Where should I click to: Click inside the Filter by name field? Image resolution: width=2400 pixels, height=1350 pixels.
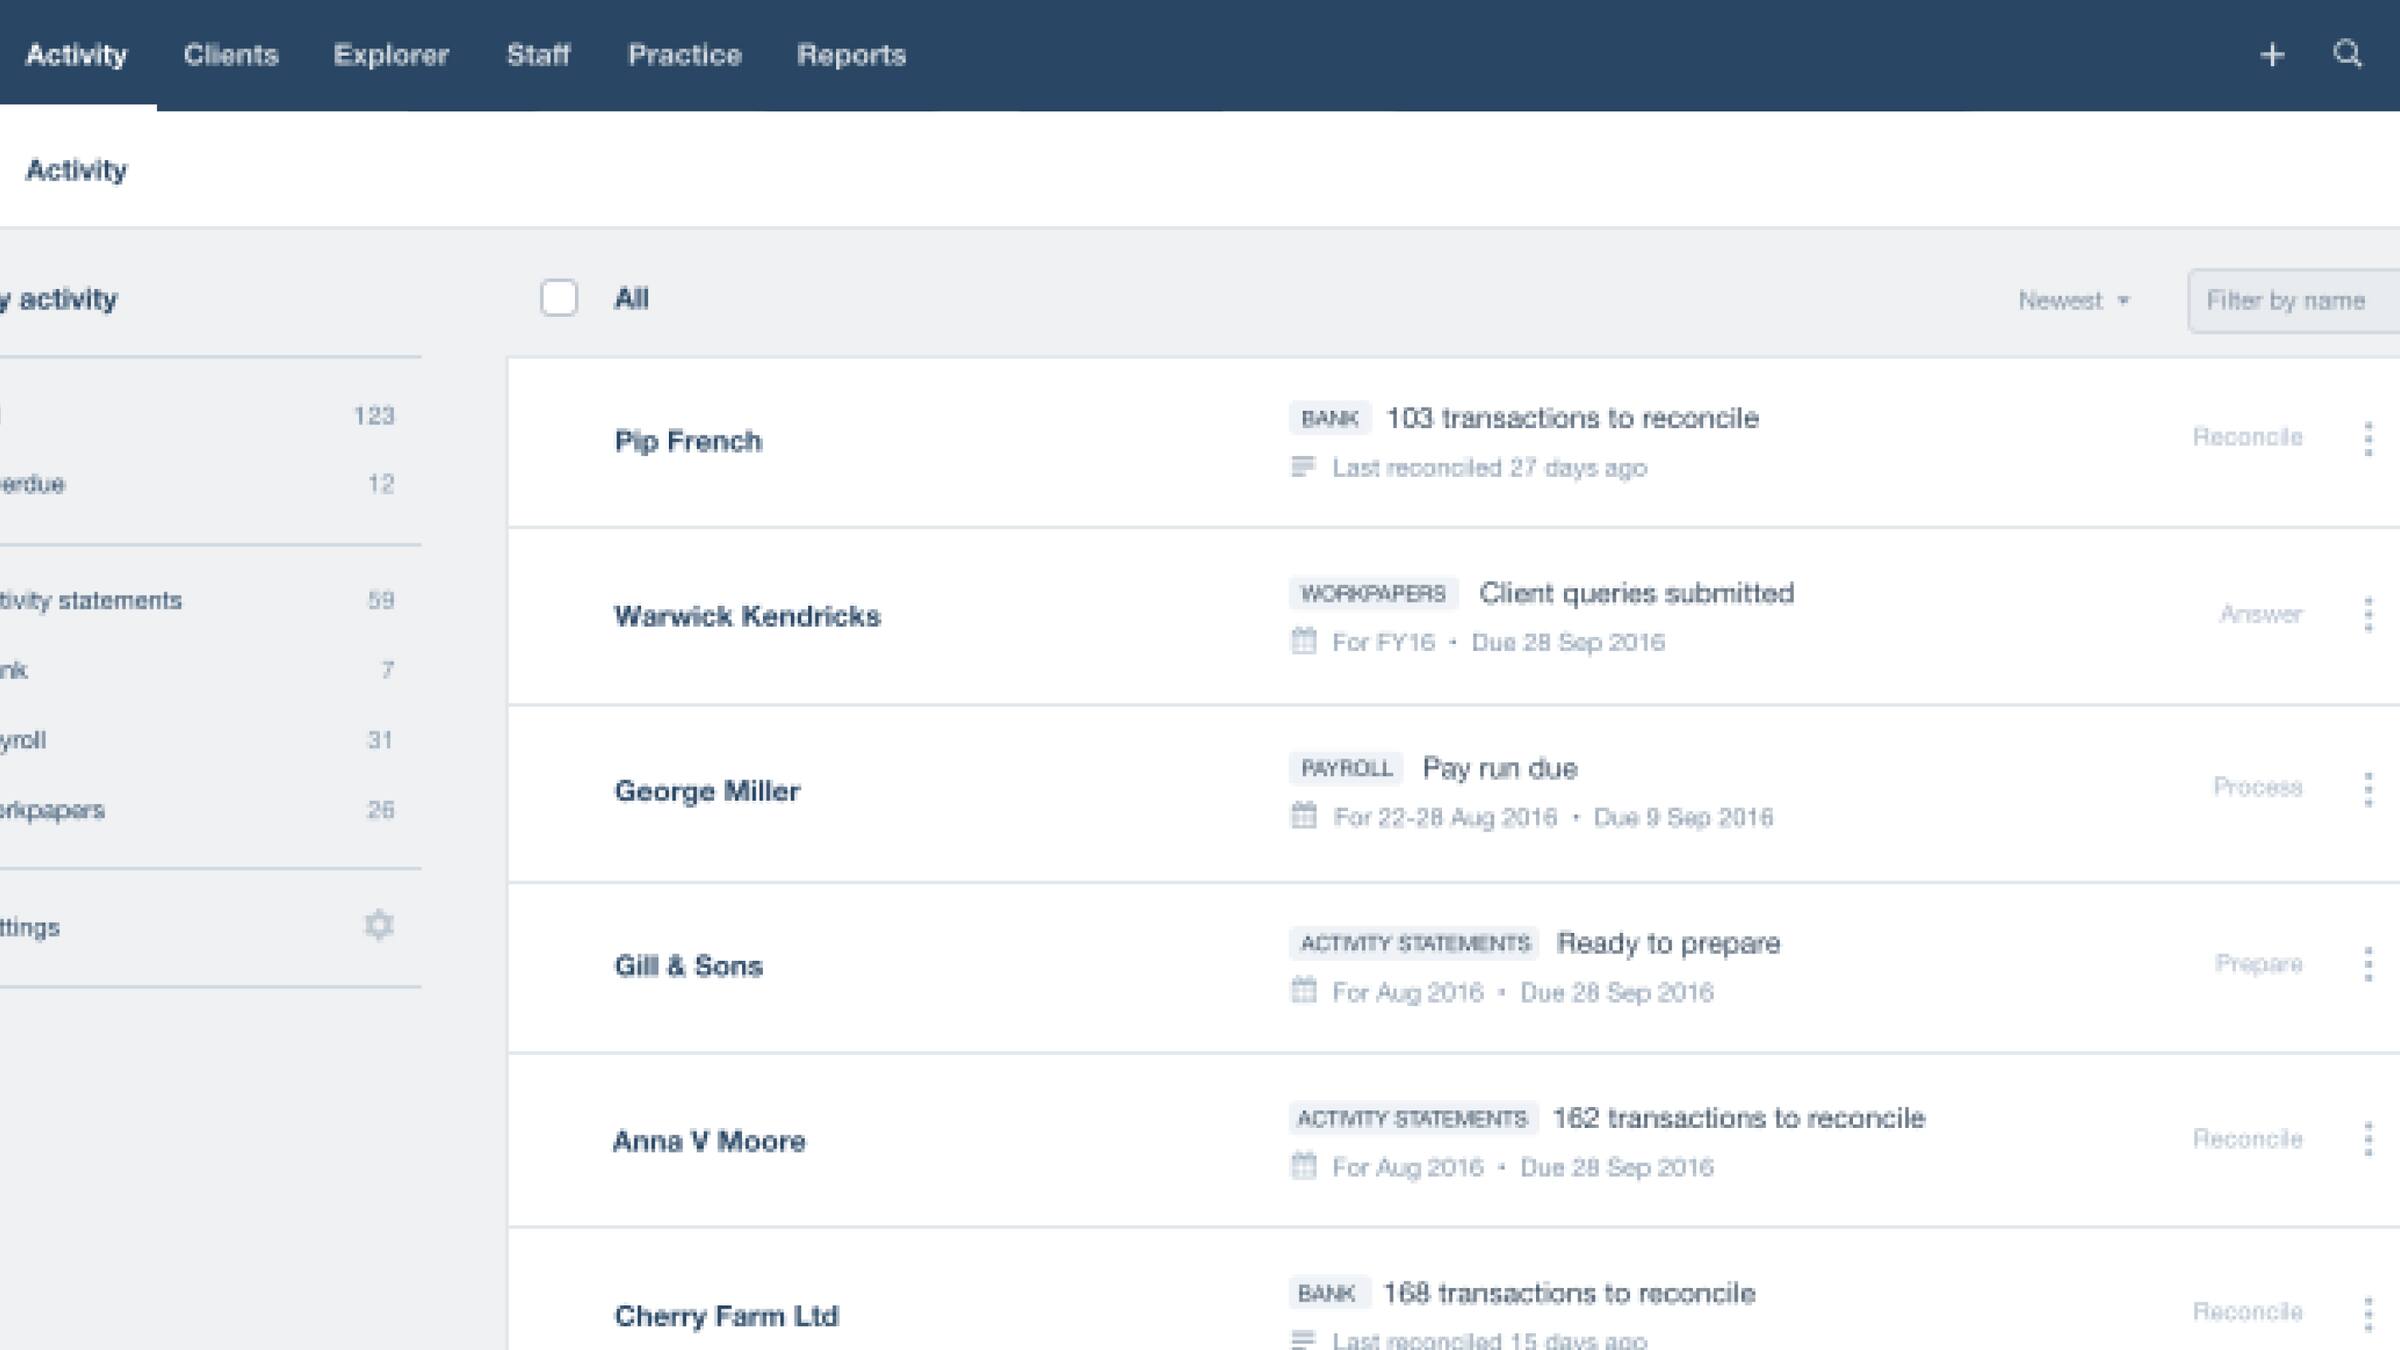[x=2289, y=299]
